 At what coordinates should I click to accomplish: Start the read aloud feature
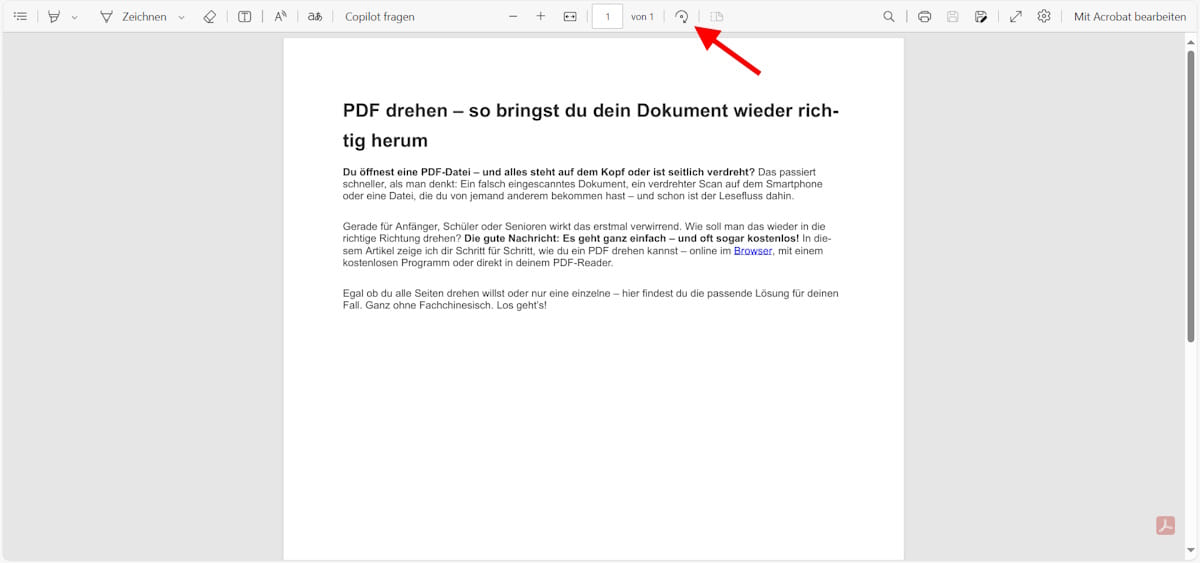(281, 17)
